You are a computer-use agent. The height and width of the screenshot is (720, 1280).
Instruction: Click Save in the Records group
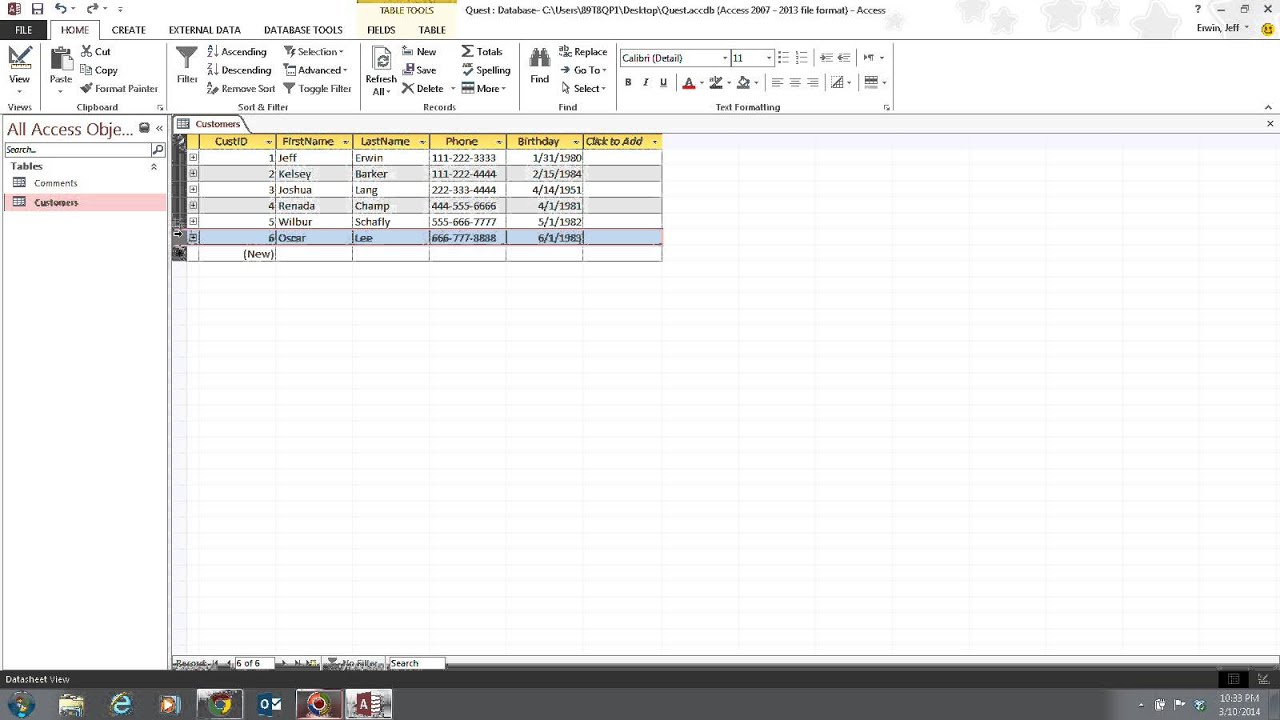click(419, 70)
